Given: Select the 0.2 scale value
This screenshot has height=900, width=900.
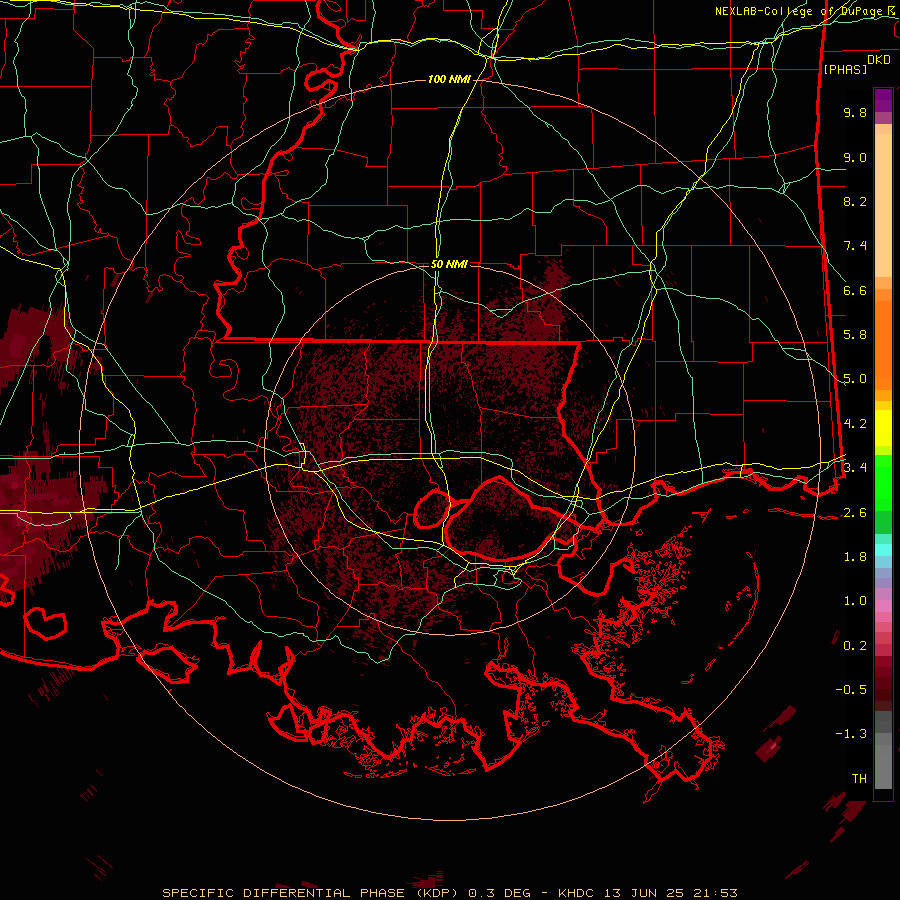Looking at the screenshot, I should click(x=855, y=646).
